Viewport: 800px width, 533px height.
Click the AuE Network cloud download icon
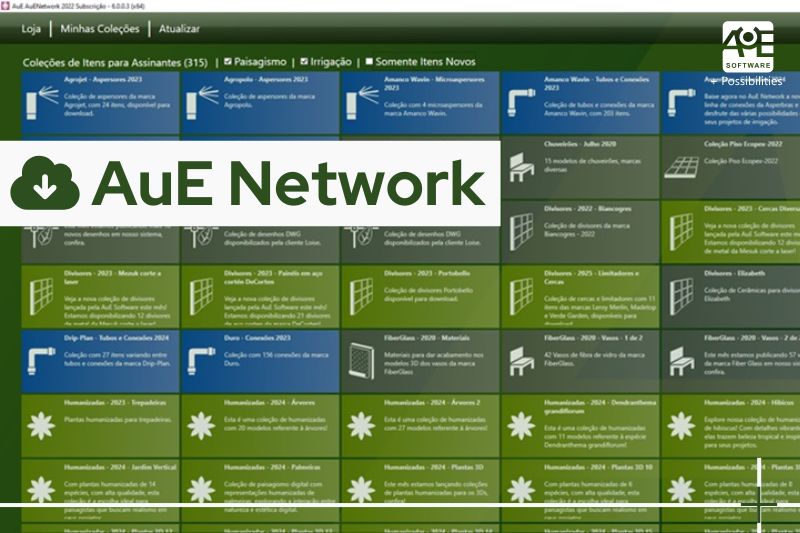[46, 183]
